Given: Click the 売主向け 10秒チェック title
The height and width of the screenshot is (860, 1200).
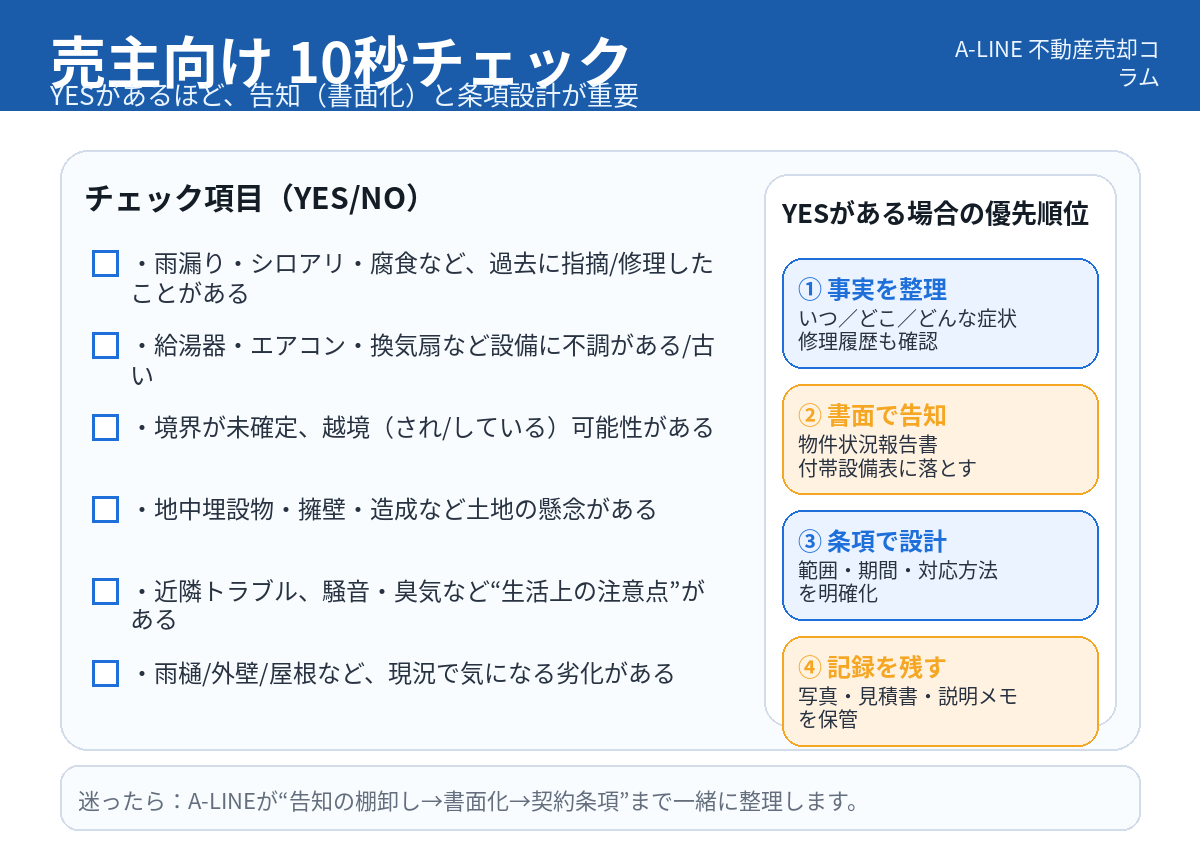Looking at the screenshot, I should click(x=340, y=60).
